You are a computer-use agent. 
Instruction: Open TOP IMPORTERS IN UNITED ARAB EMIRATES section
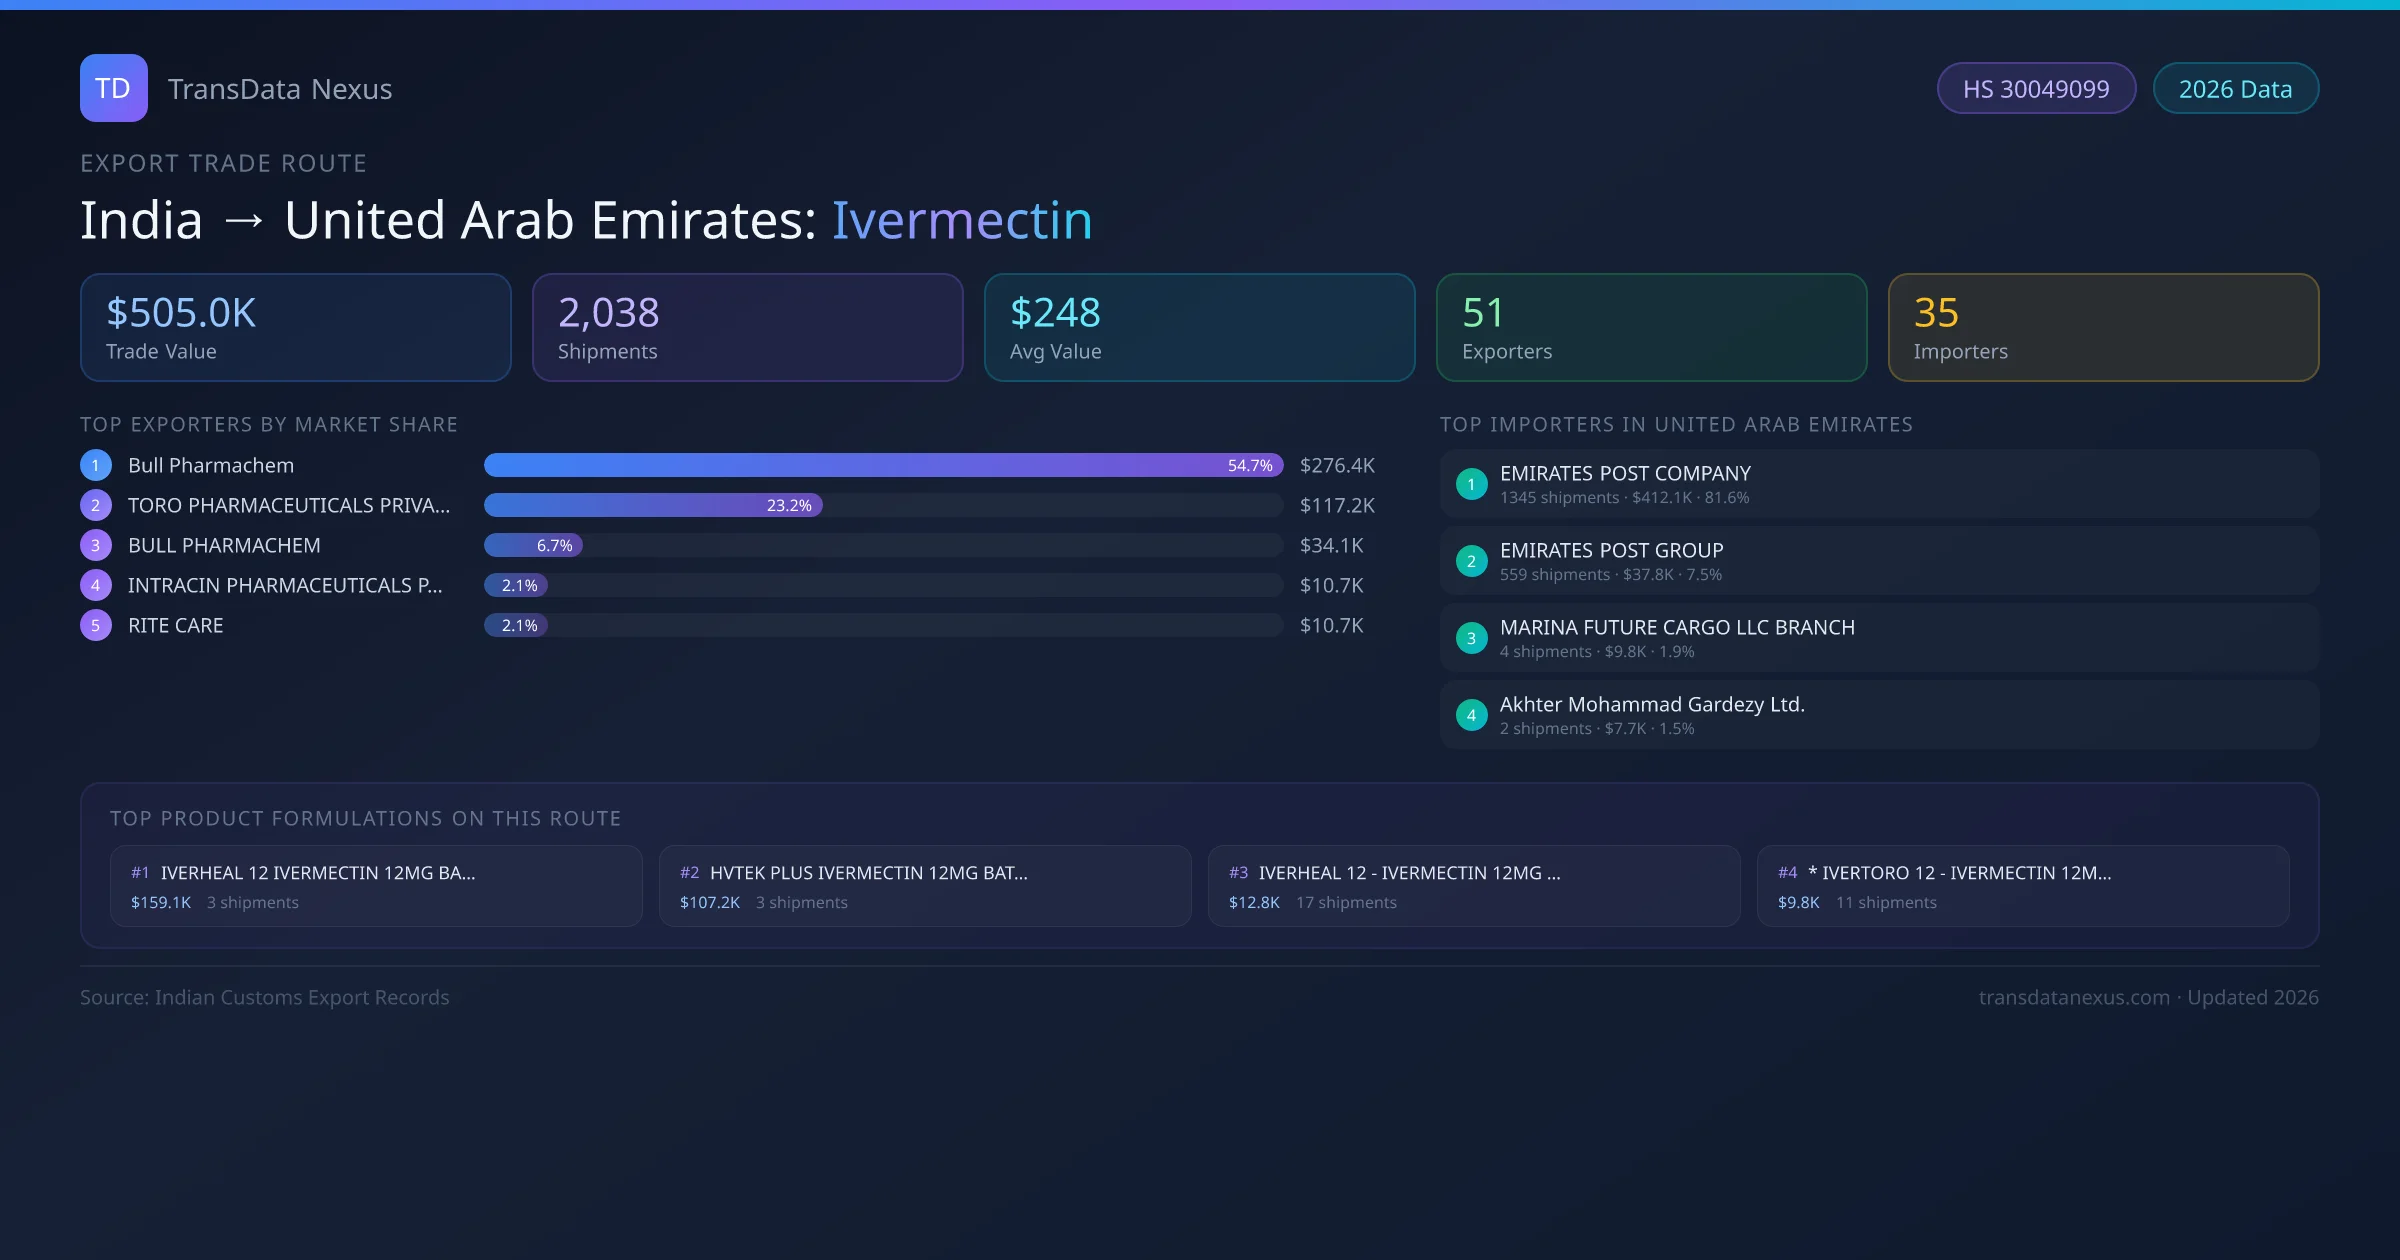pyautogui.click(x=1677, y=424)
